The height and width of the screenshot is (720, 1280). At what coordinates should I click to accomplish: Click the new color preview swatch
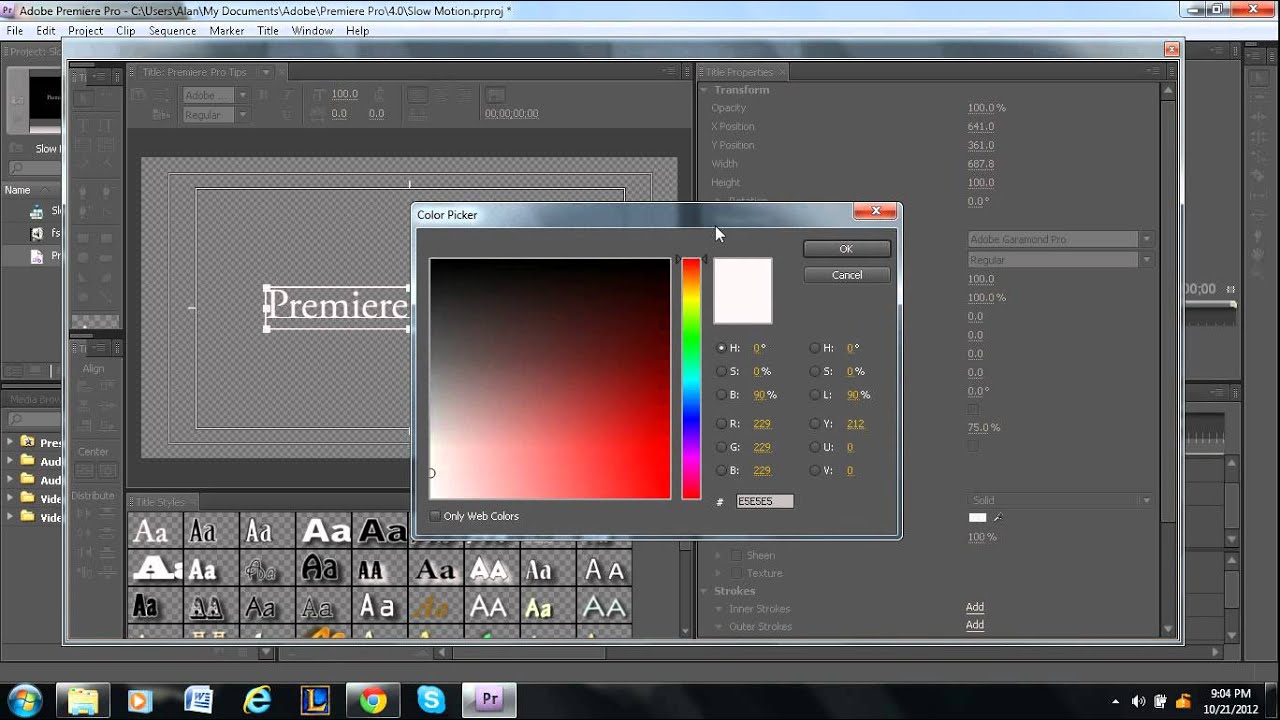click(742, 290)
